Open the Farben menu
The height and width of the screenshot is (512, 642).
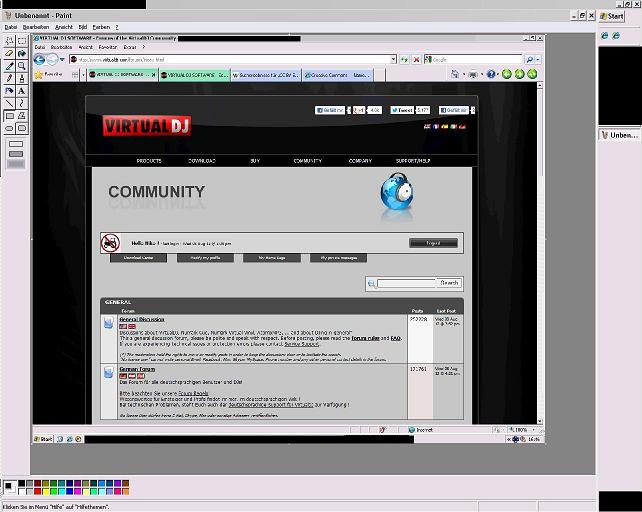[100, 27]
